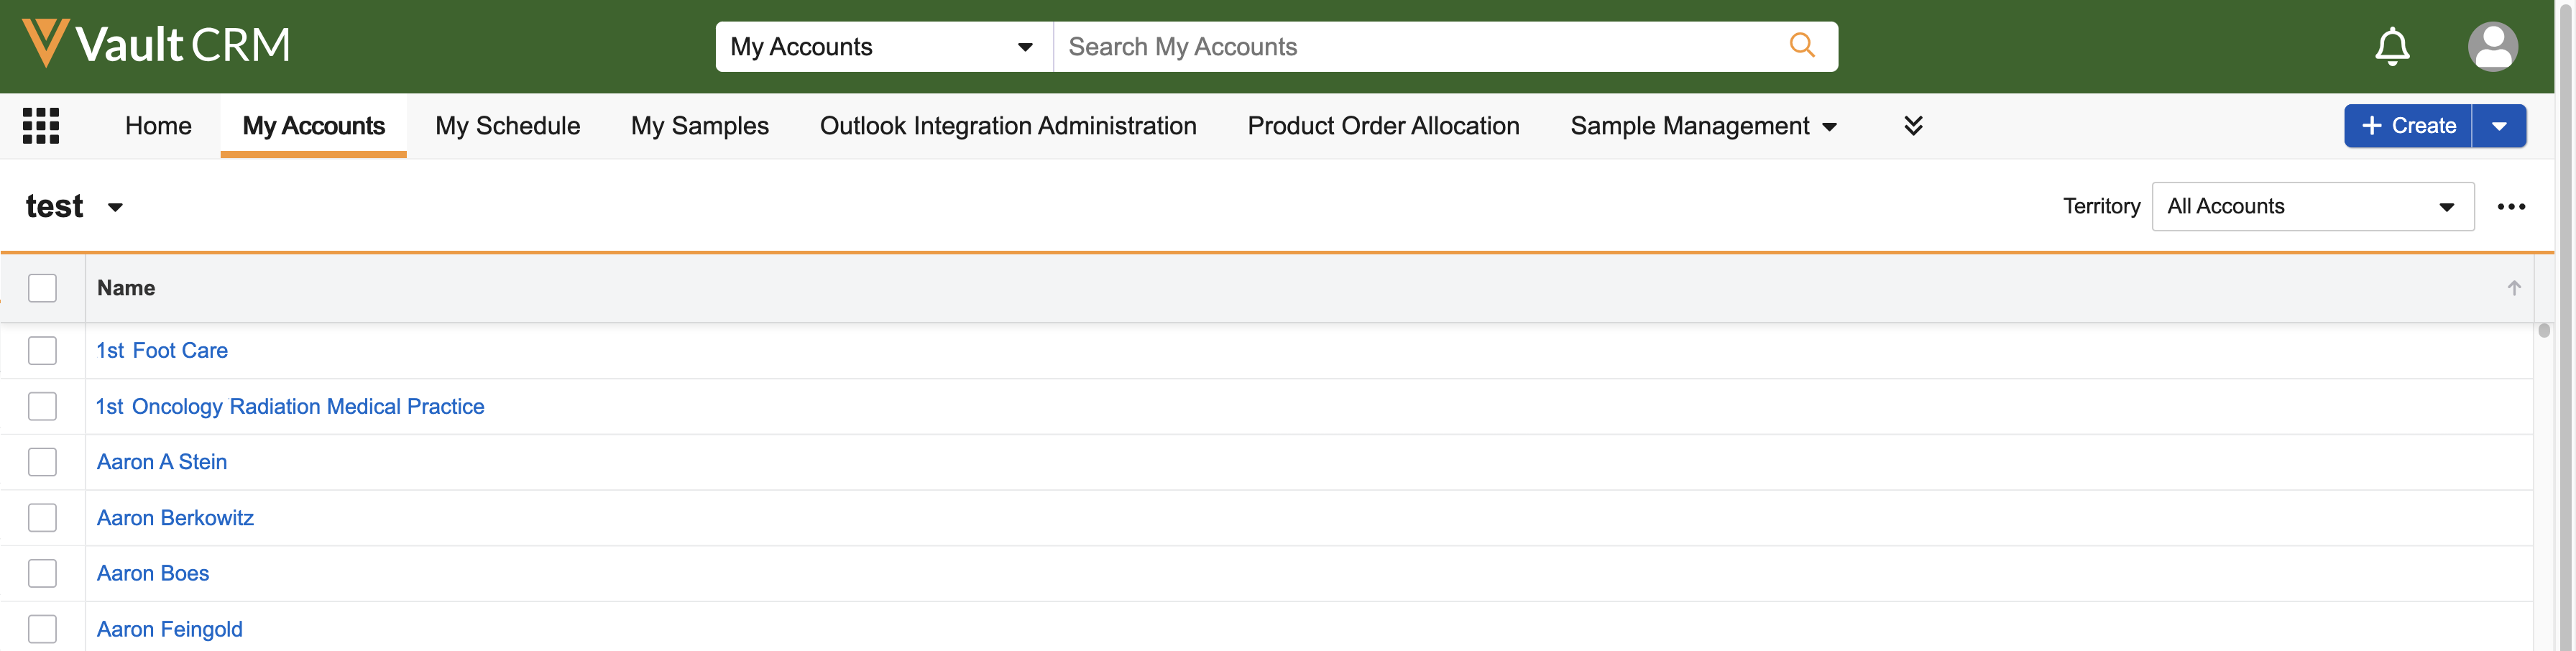Open the Aaron A Stein account

(162, 462)
